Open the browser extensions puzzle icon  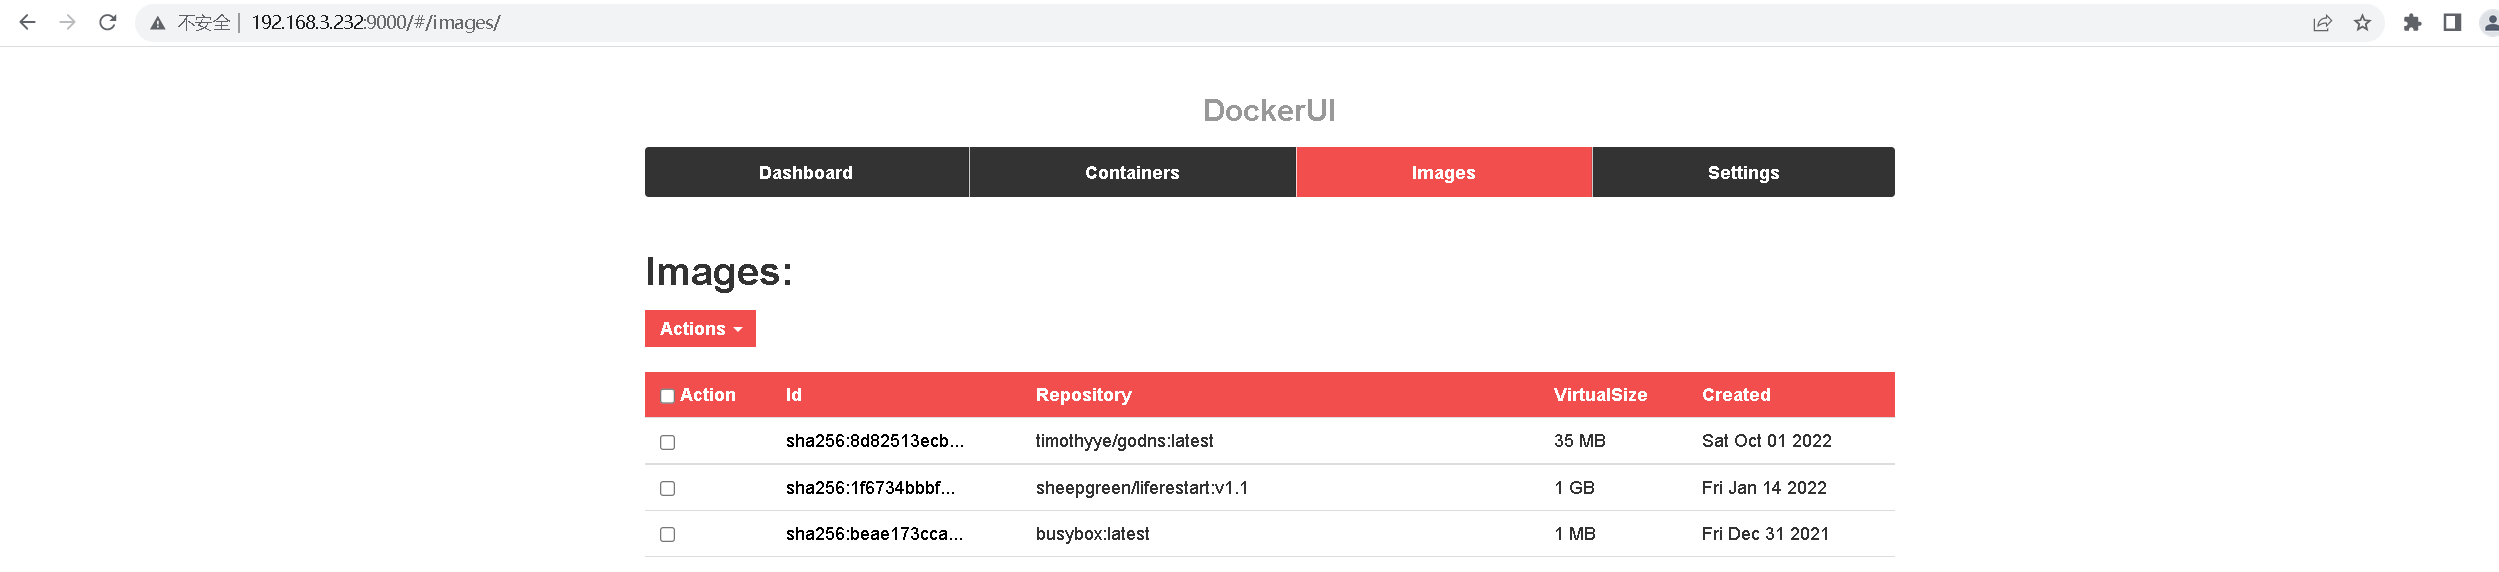[x=2412, y=23]
